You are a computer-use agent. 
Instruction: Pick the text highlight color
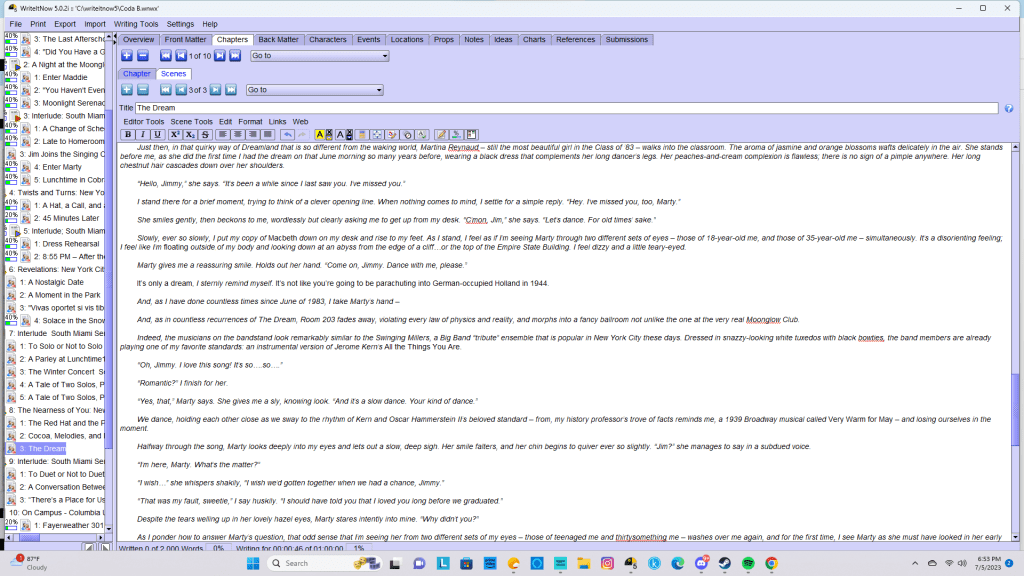(x=321, y=134)
